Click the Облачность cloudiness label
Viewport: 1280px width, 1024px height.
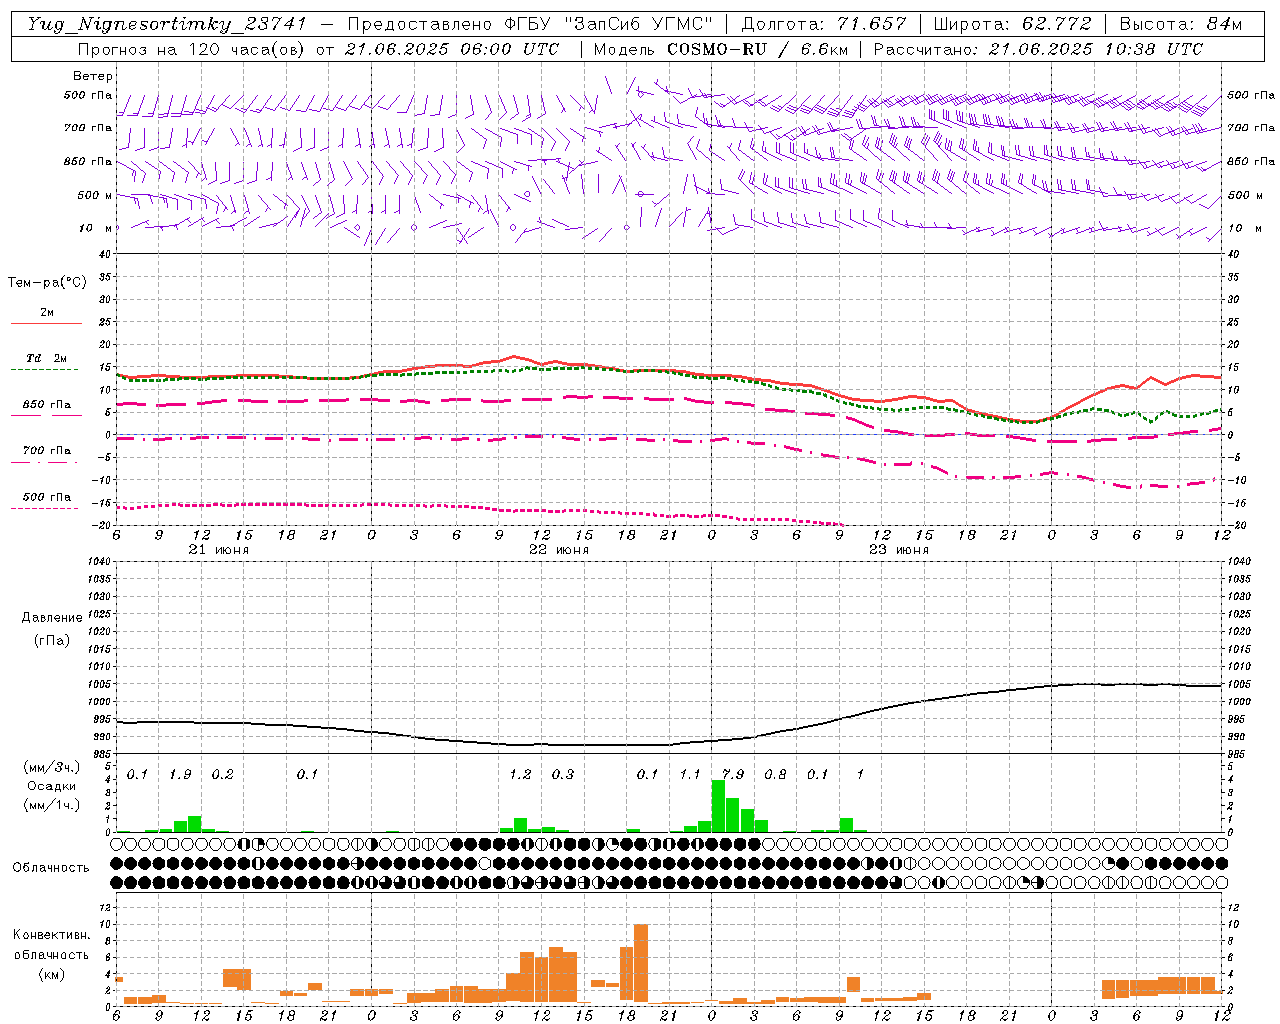51,868
